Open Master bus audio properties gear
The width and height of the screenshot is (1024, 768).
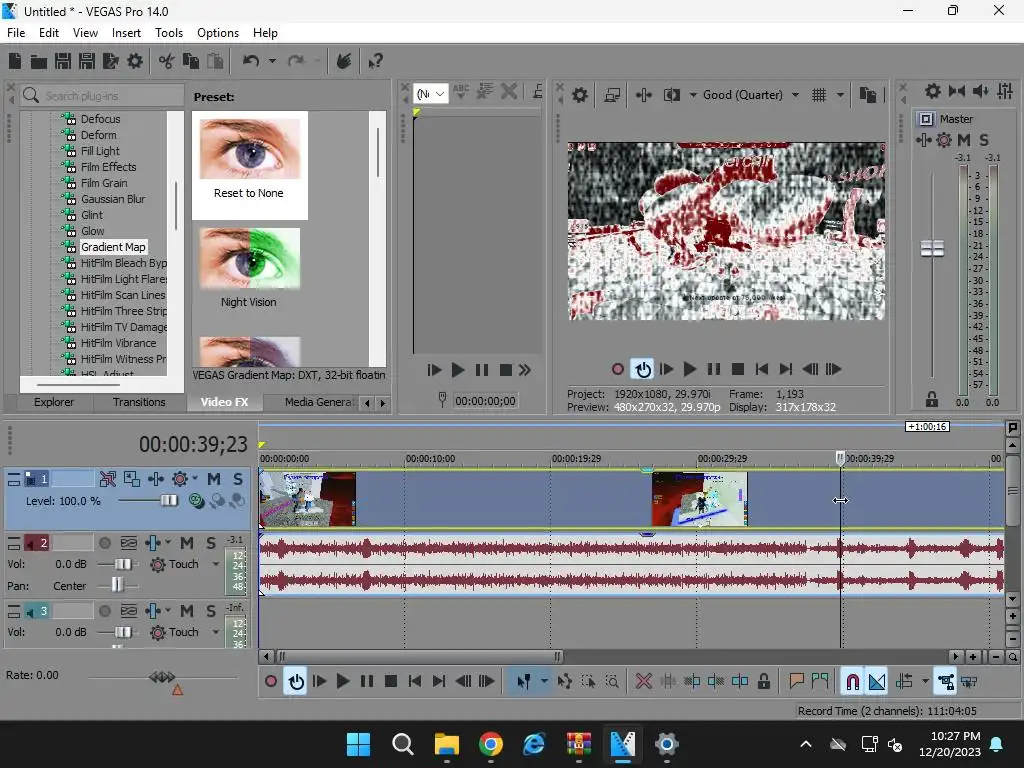point(933,91)
